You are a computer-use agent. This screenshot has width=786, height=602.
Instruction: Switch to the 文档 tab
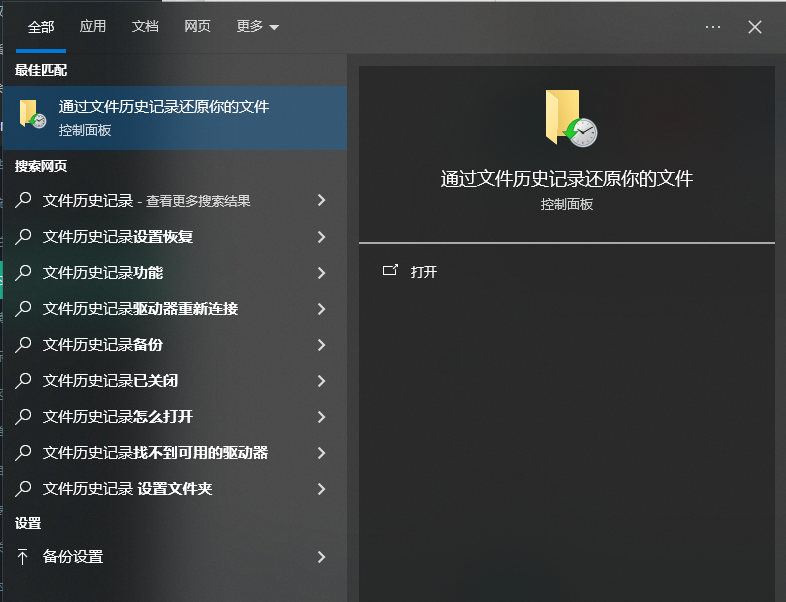[145, 26]
